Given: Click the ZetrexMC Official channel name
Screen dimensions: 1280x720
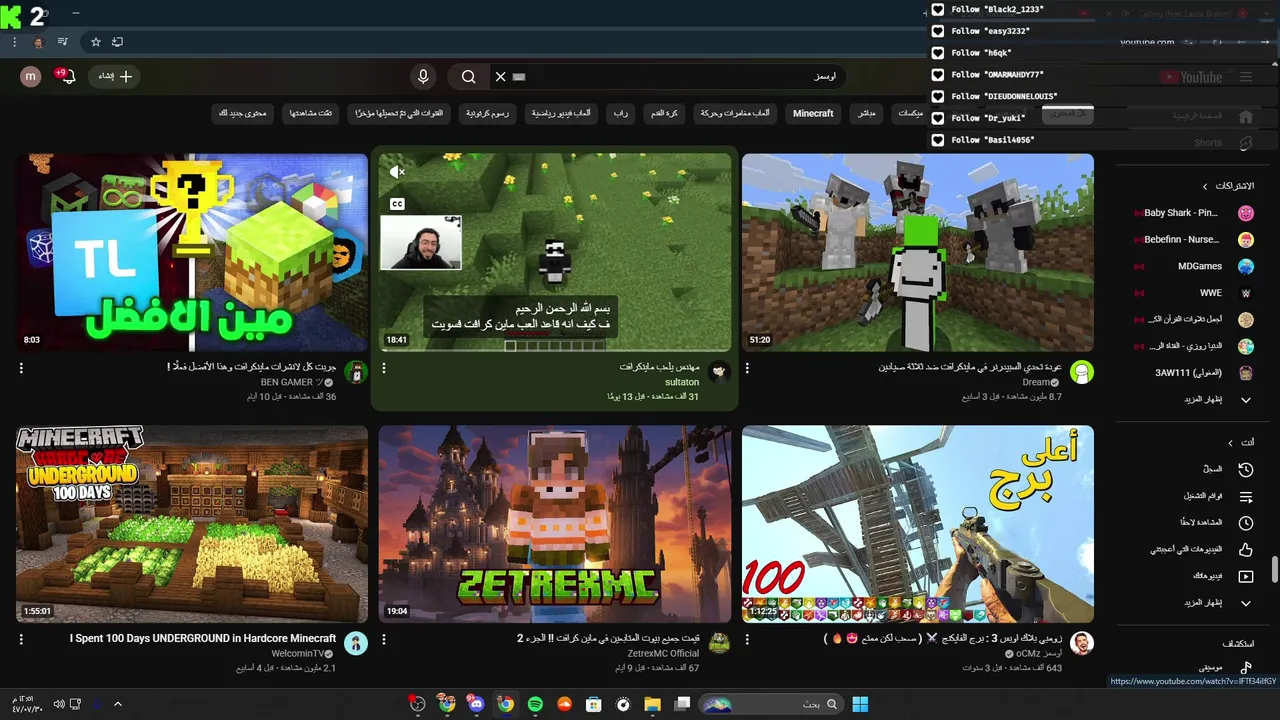Looking at the screenshot, I should pyautogui.click(x=663, y=654).
